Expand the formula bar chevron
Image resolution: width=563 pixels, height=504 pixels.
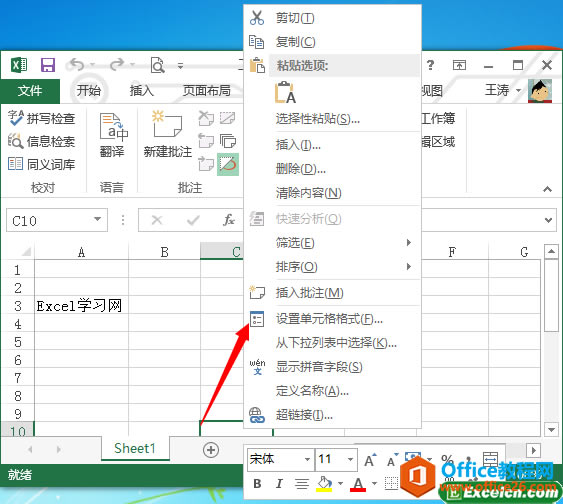click(548, 220)
